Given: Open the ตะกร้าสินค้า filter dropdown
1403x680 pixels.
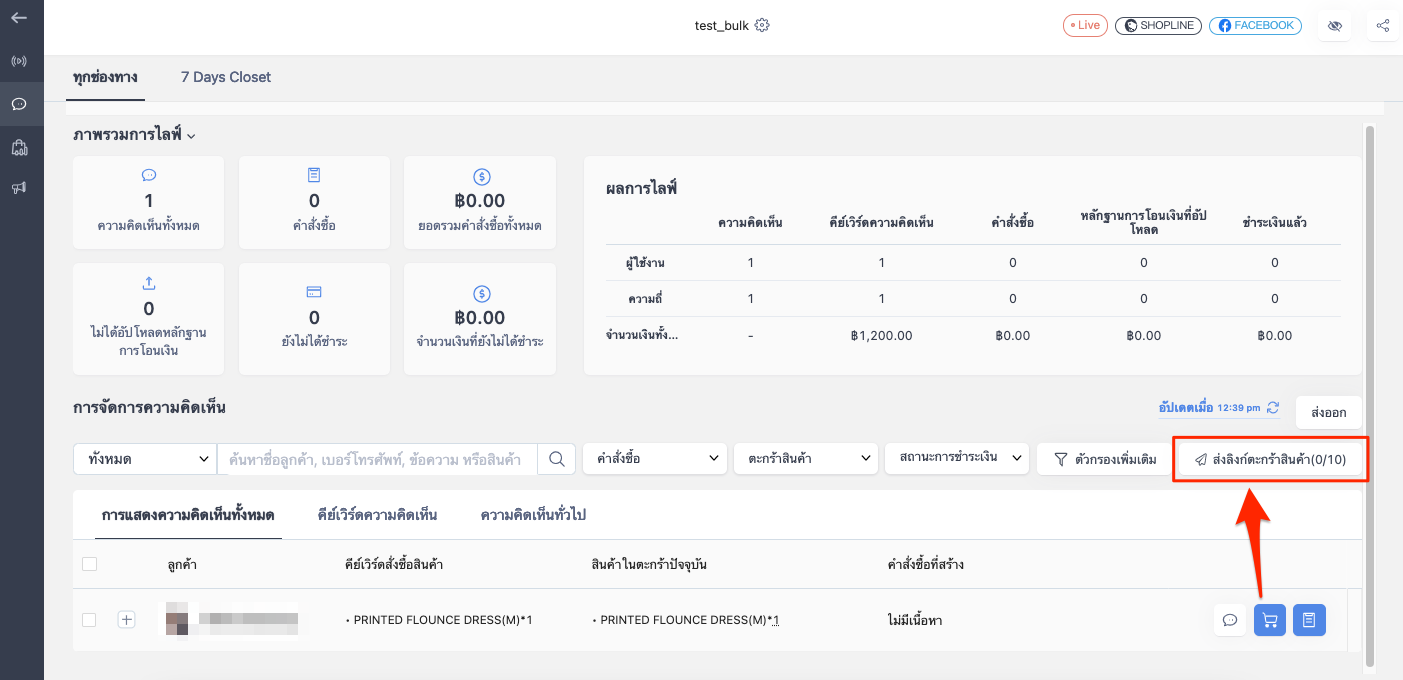Looking at the screenshot, I should [806, 459].
